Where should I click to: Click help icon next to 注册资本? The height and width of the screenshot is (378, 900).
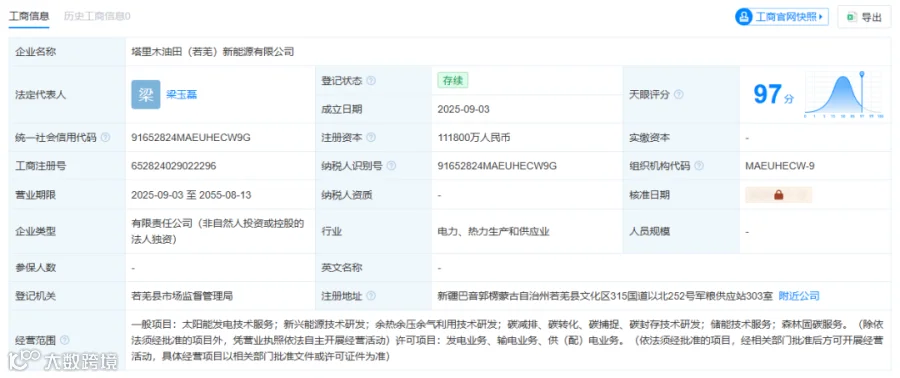click(x=371, y=138)
